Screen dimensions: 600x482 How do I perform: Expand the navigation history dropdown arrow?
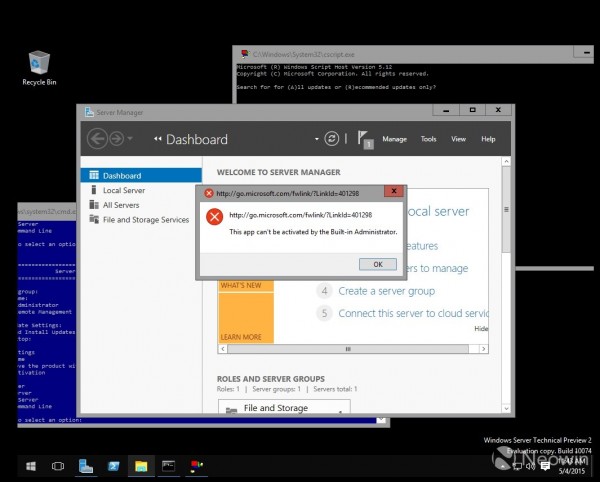130,138
